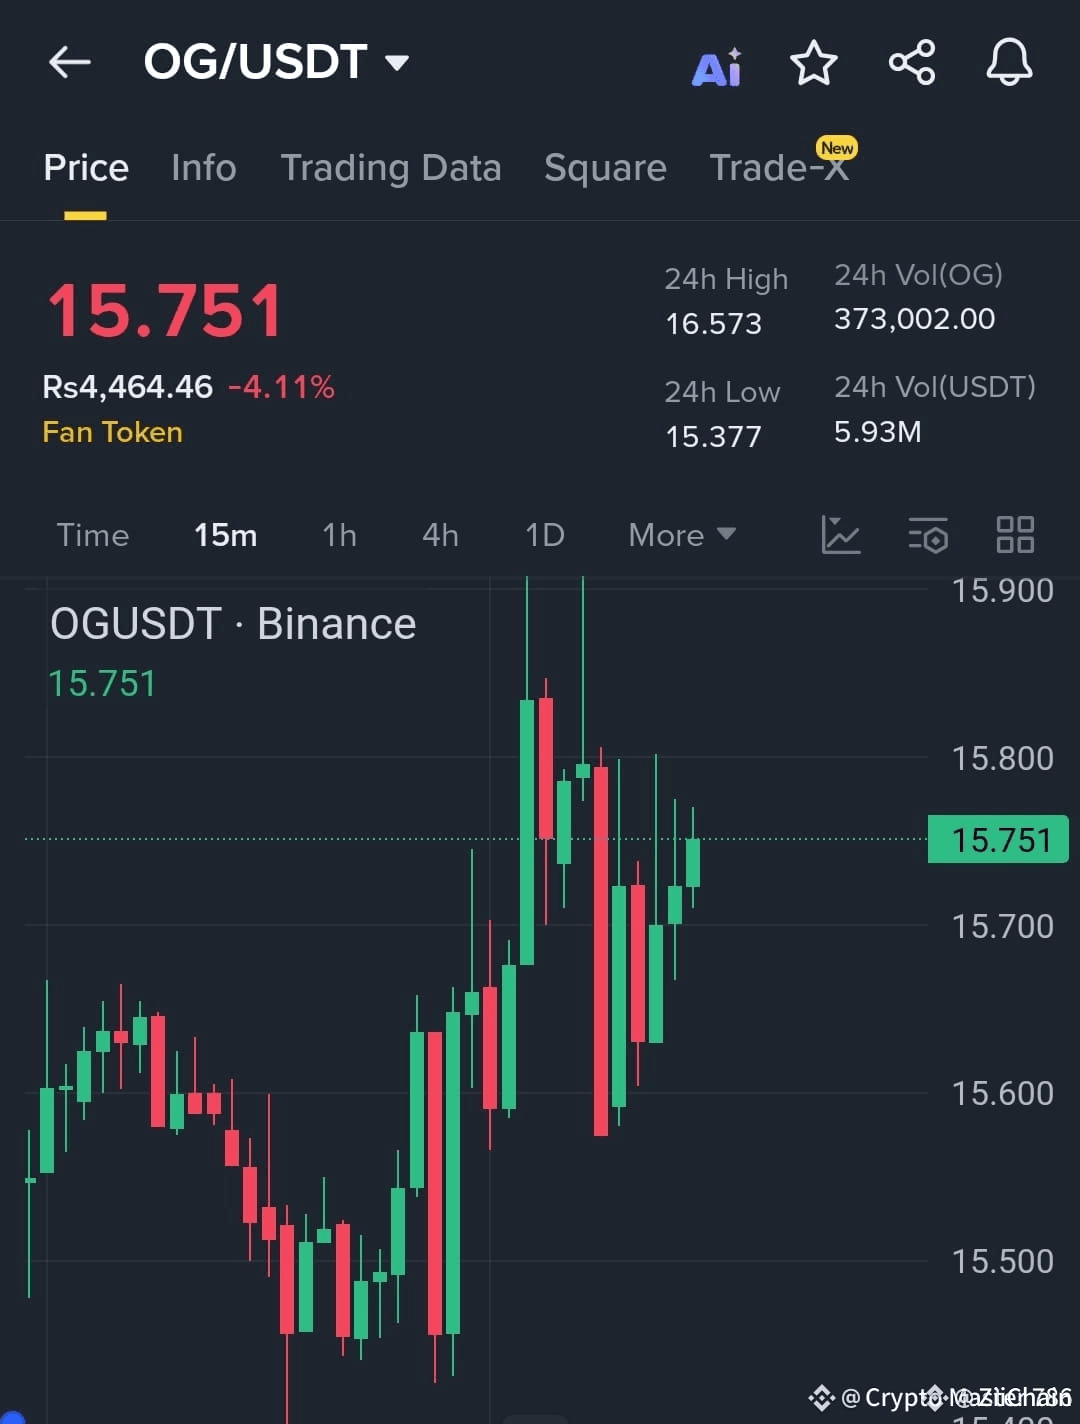Tap the 15.900 price axis label
Image resolution: width=1080 pixels, height=1424 pixels.
pos(1002,591)
